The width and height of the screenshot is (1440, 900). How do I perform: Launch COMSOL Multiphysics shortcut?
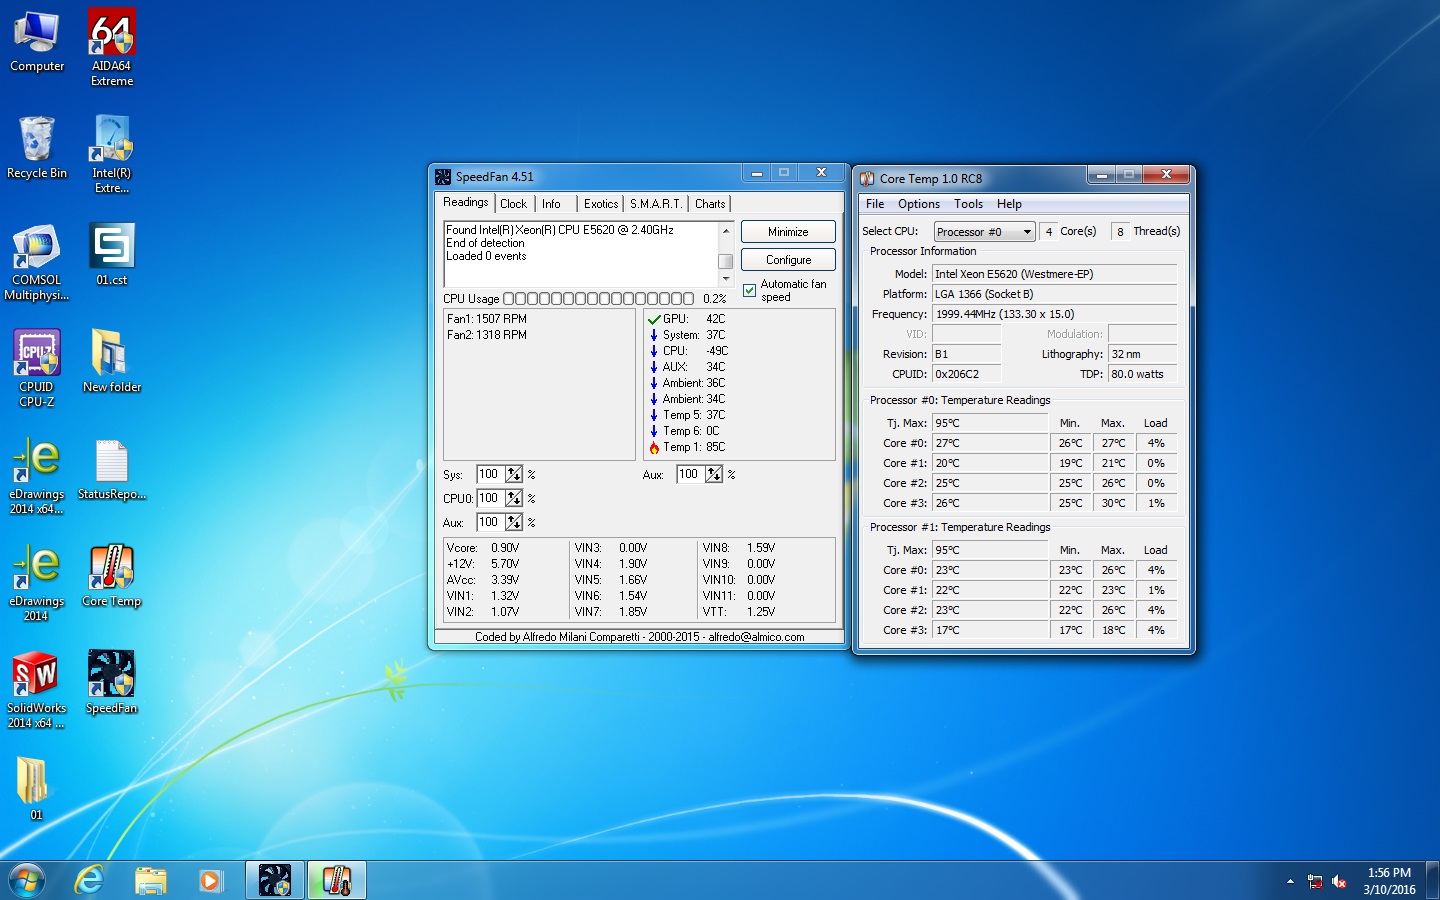click(x=37, y=262)
